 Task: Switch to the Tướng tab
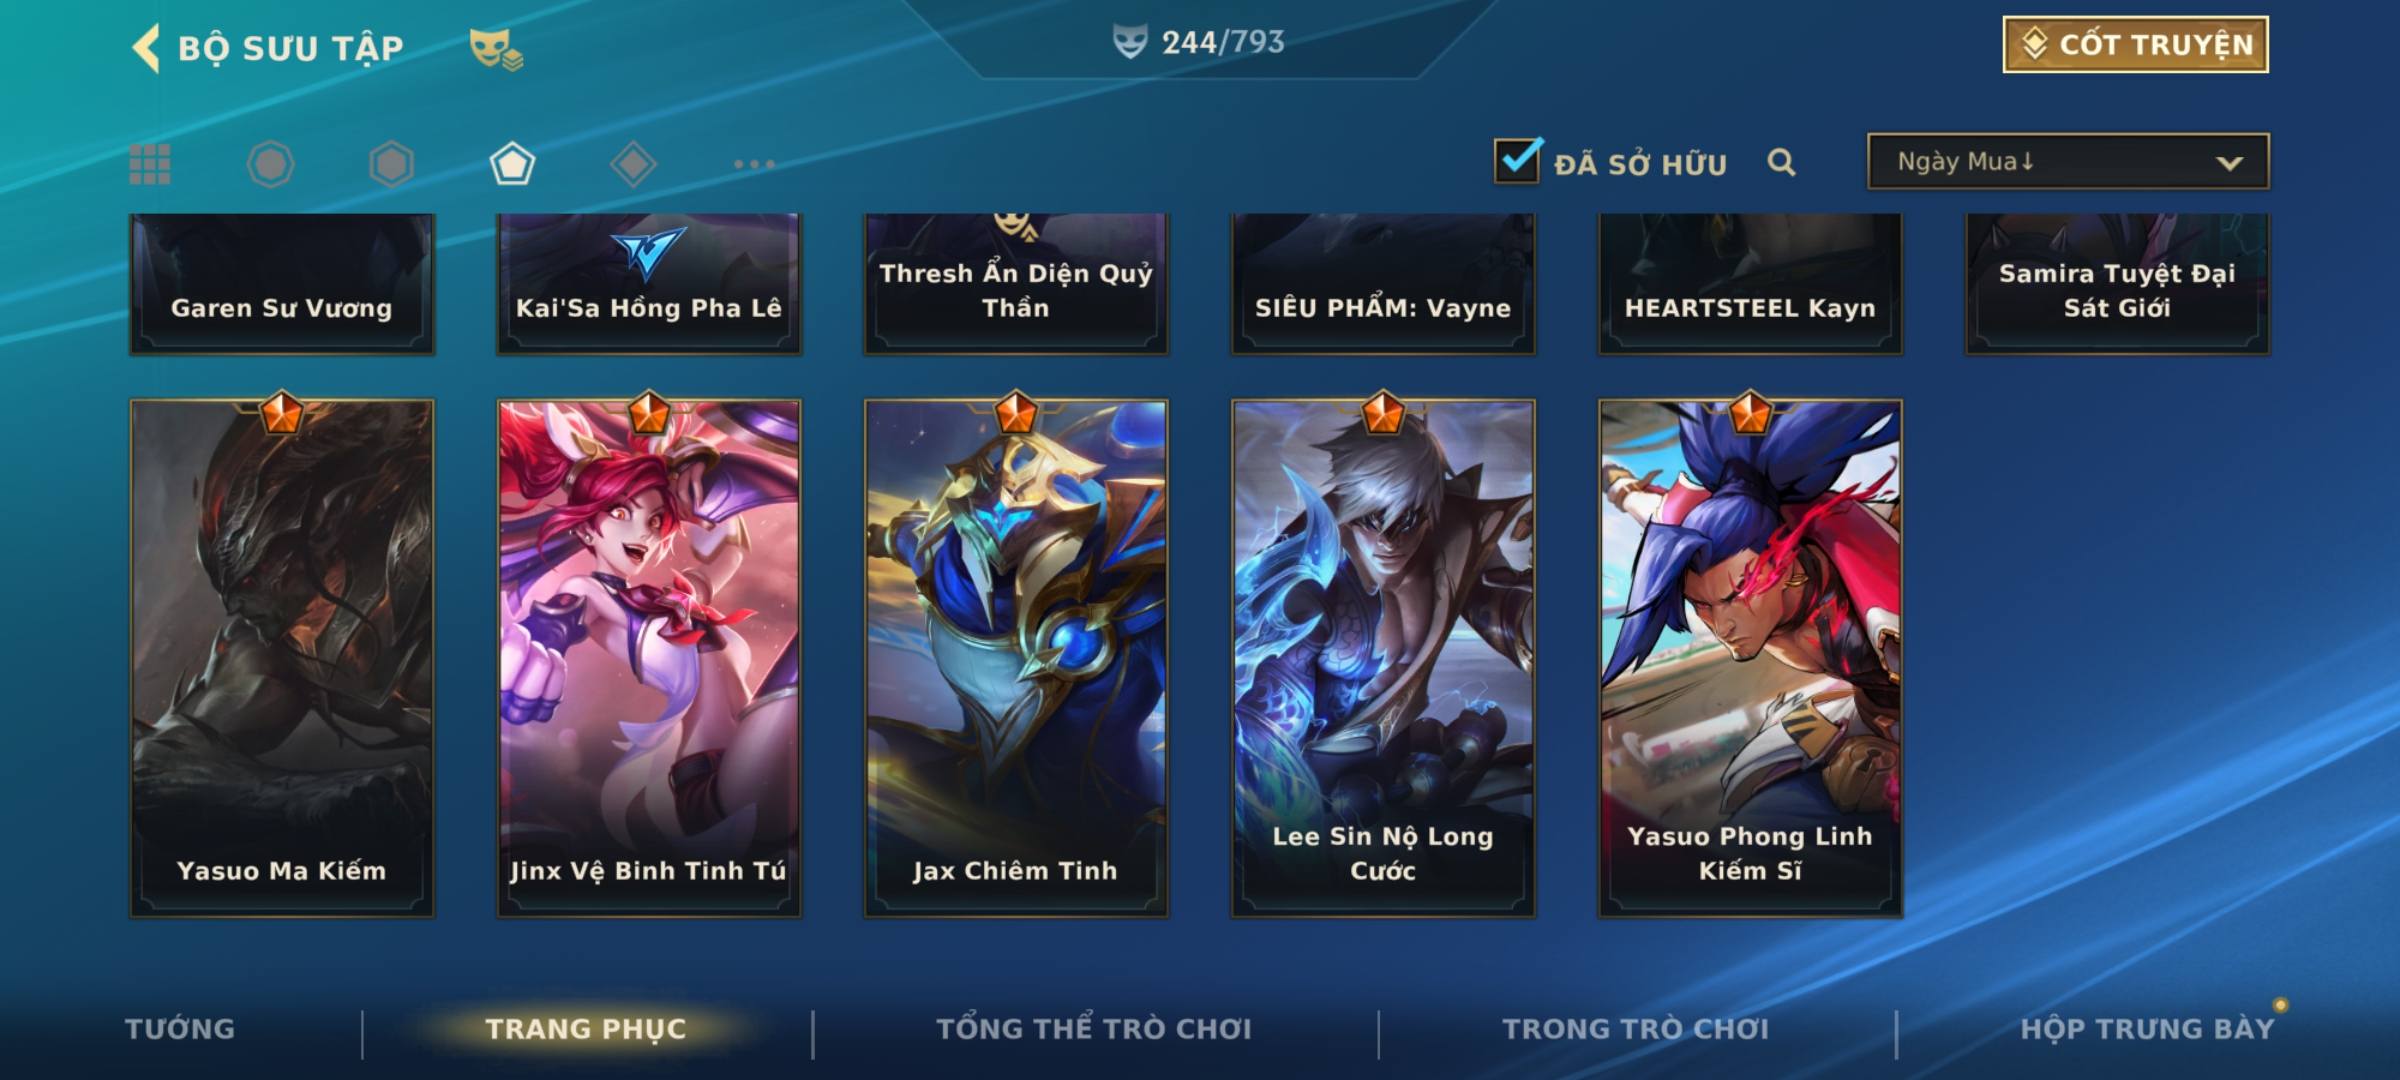pos(180,1029)
